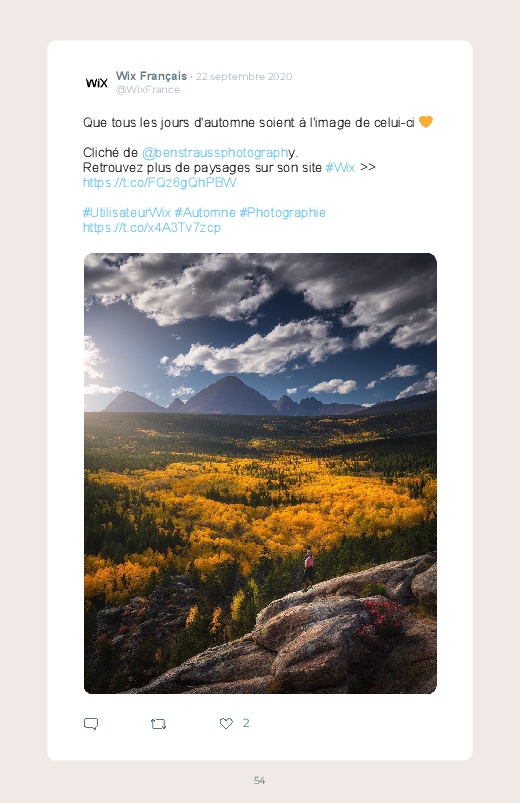This screenshot has height=803, width=520.
Task: Click the 22 septembre 2020 date
Action: coord(244,76)
